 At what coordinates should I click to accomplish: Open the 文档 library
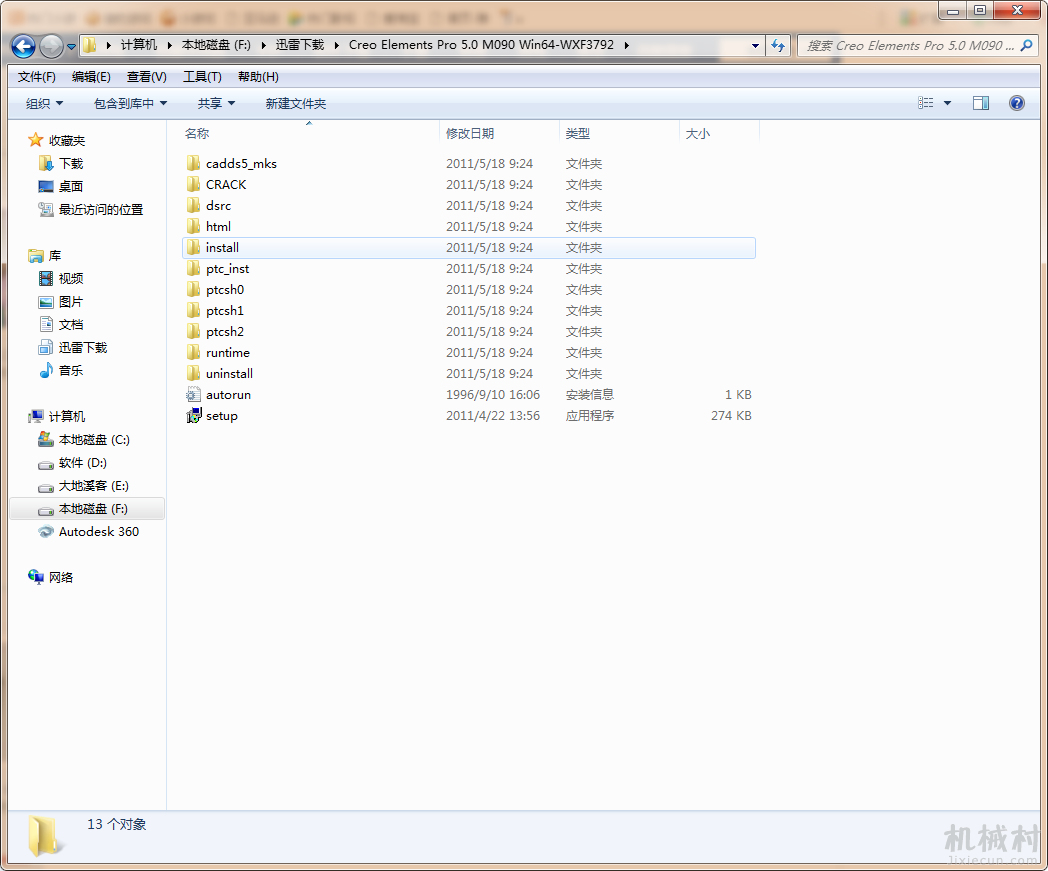[71, 325]
